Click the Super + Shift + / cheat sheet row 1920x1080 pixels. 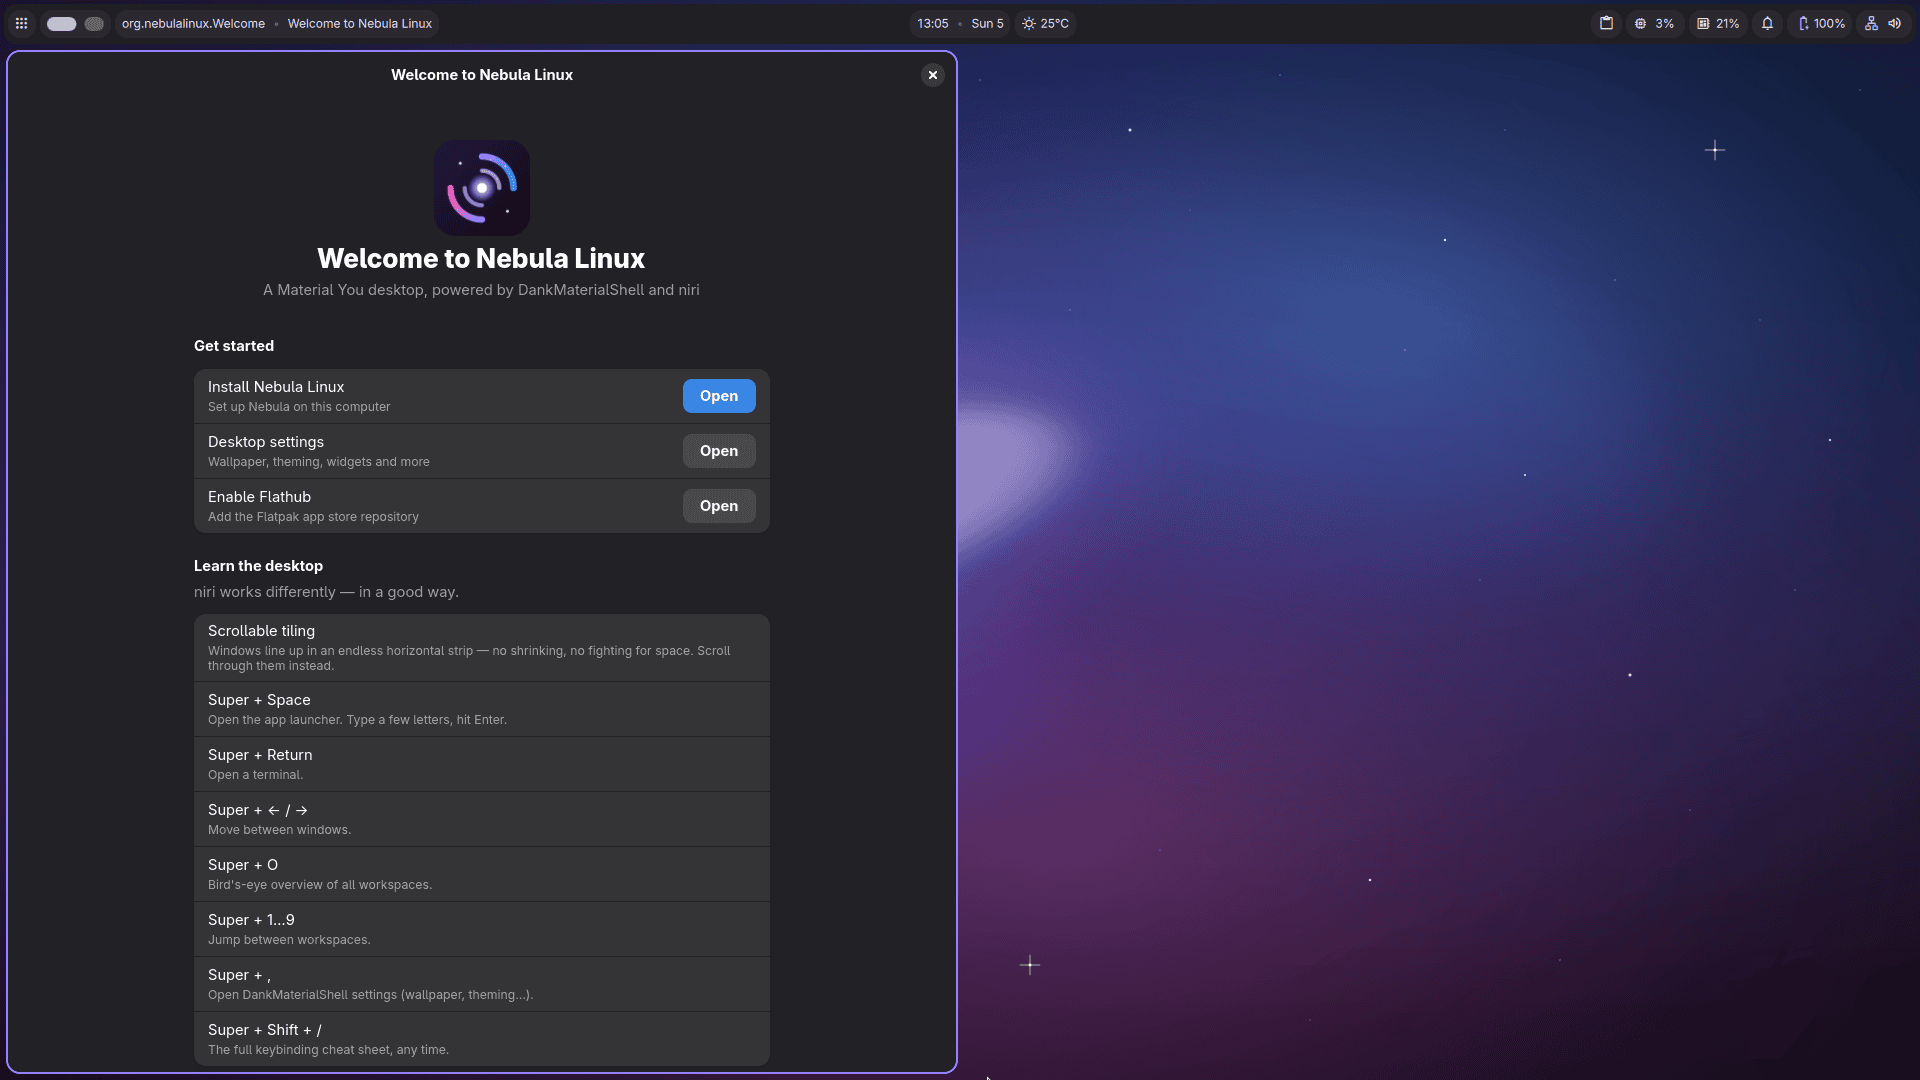click(x=482, y=1039)
